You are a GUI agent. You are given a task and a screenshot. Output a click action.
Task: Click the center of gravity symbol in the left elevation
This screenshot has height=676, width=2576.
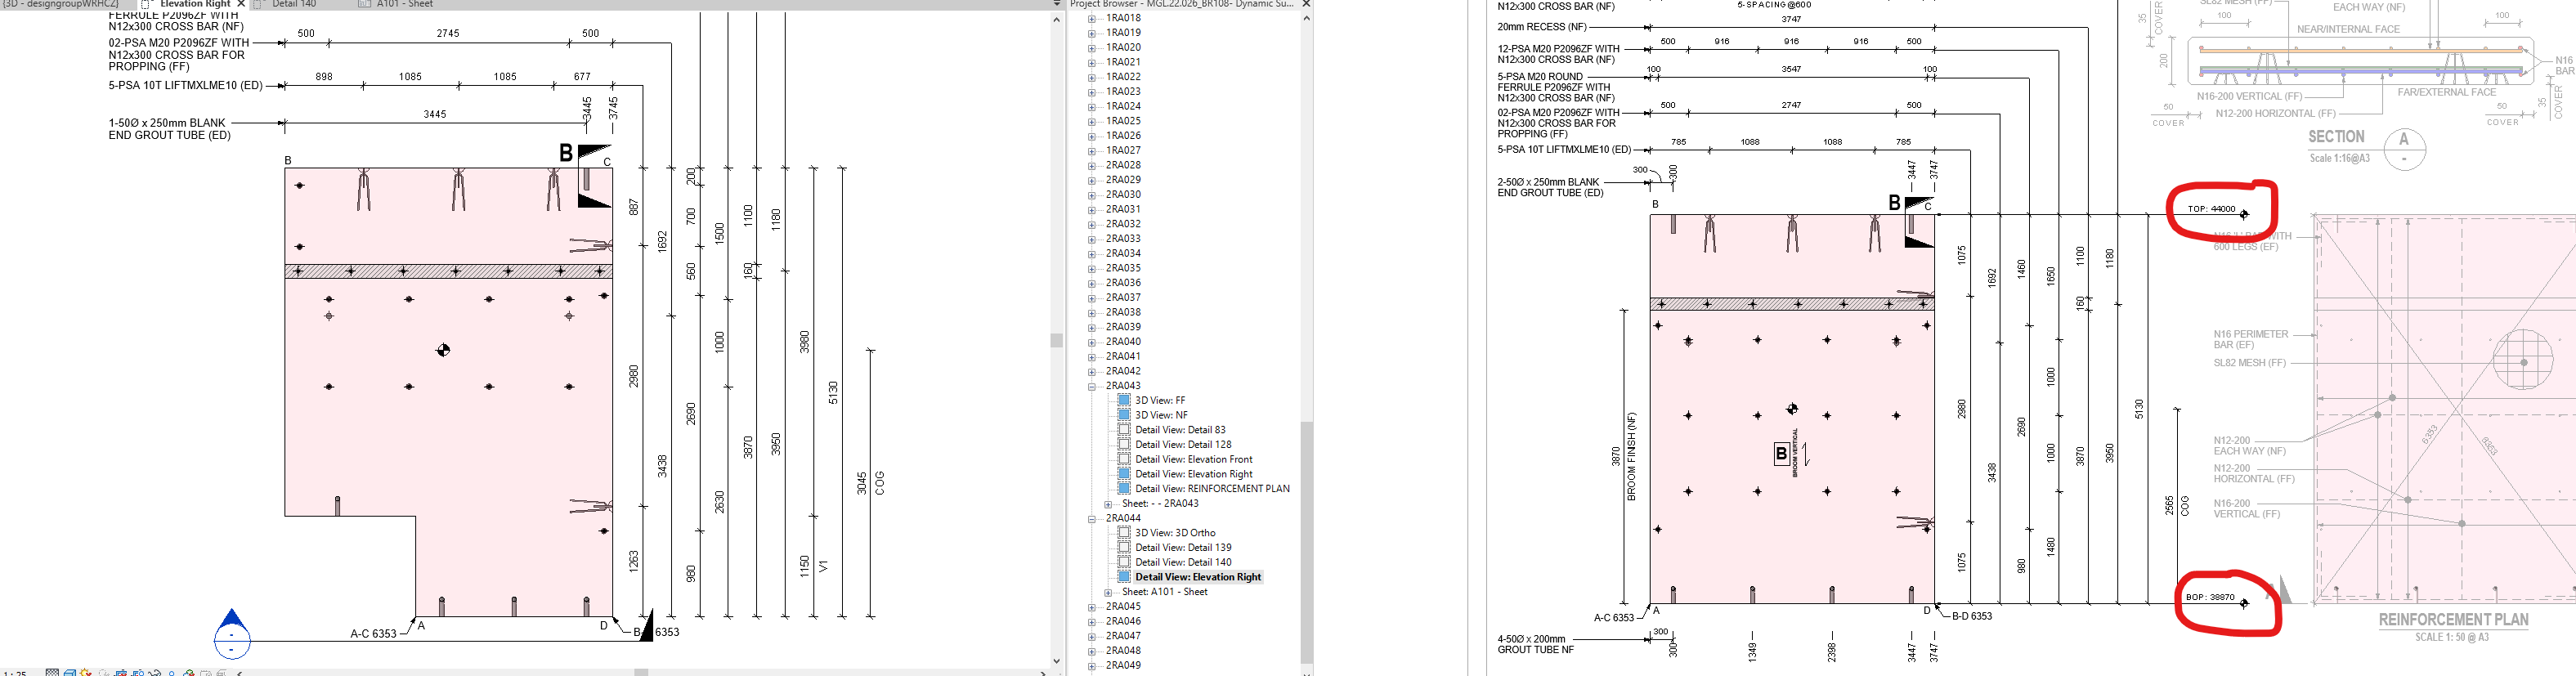[x=443, y=349]
